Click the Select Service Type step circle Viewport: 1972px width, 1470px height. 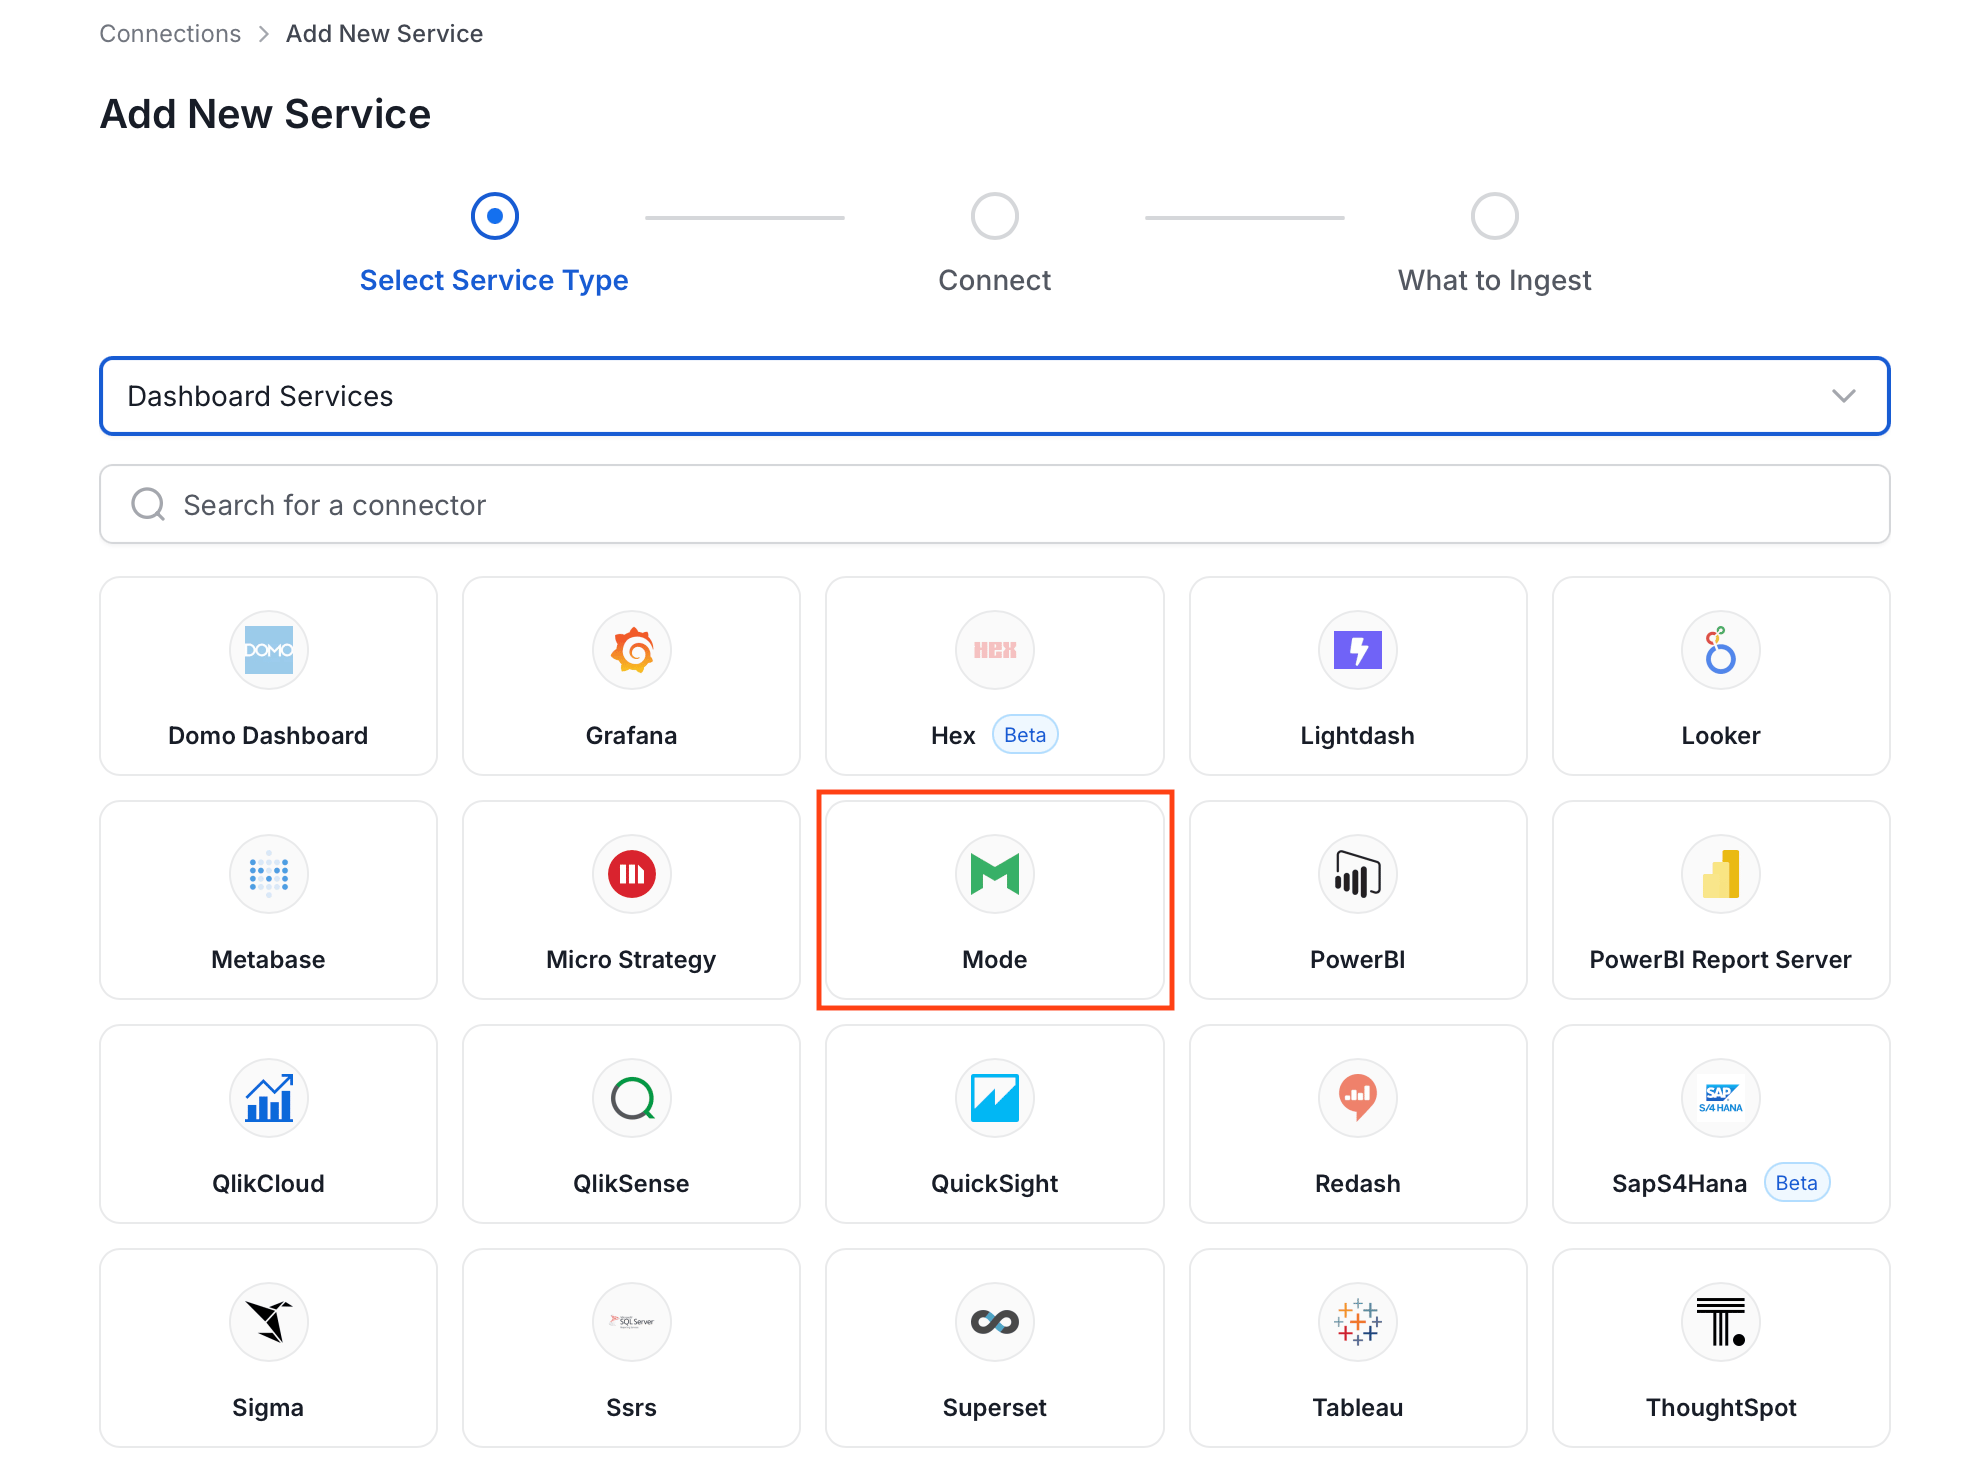[494, 216]
